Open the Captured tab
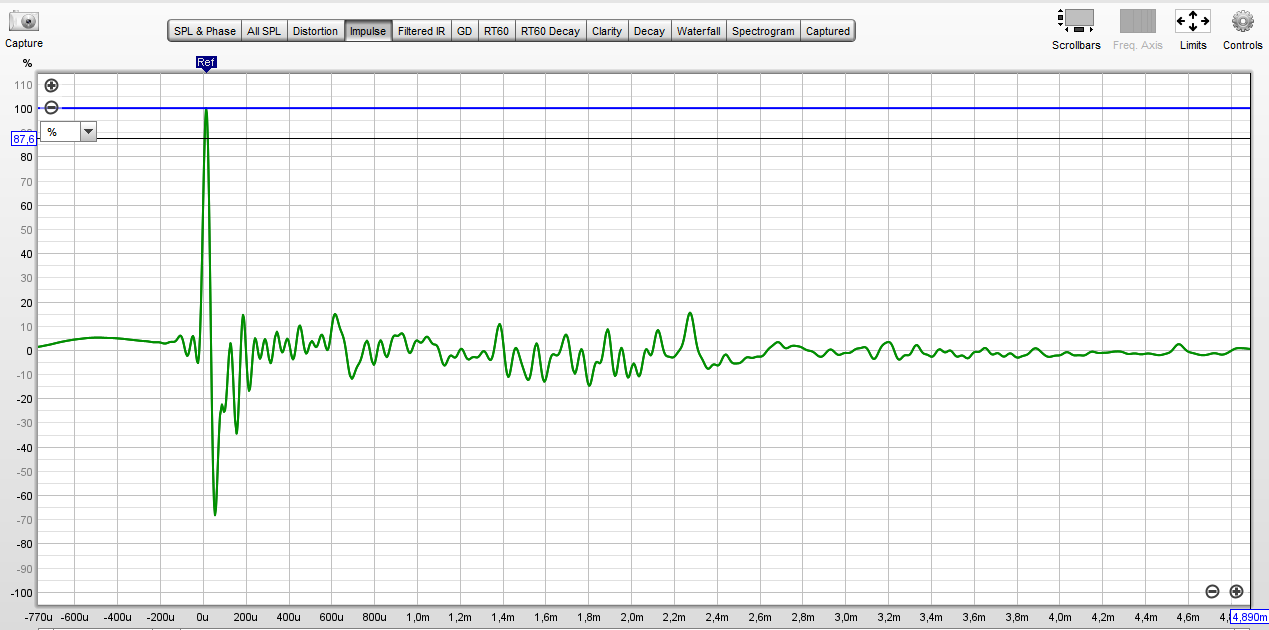The height and width of the screenshot is (630, 1269). (x=828, y=31)
